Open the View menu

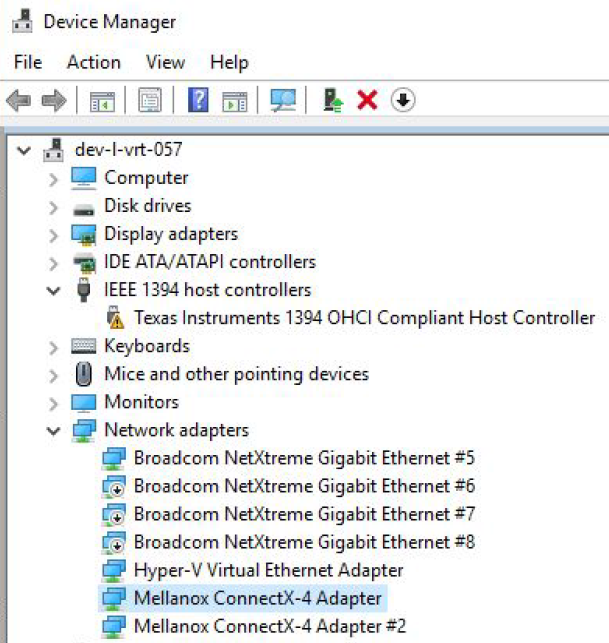click(x=165, y=62)
